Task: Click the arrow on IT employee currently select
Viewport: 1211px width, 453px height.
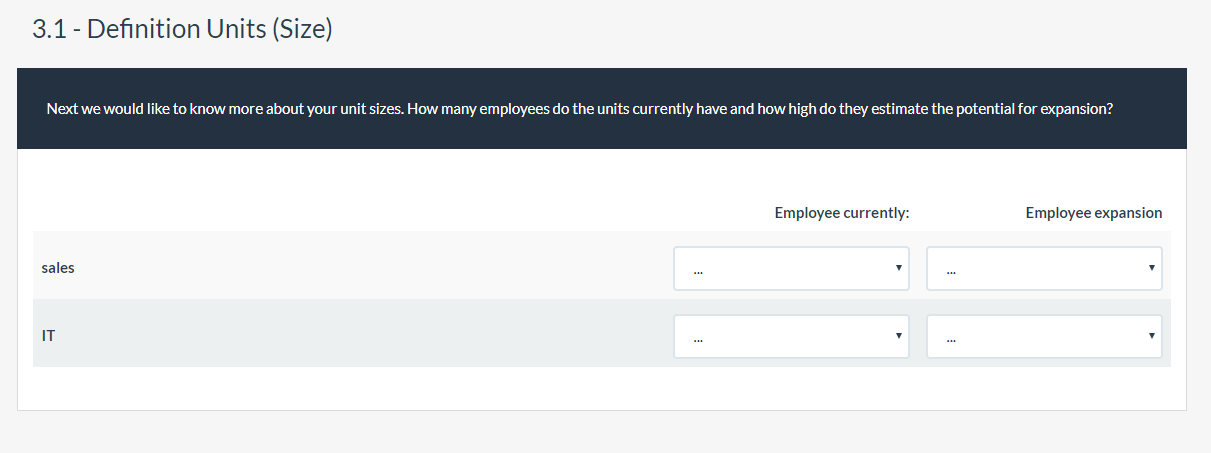Action: click(x=899, y=335)
